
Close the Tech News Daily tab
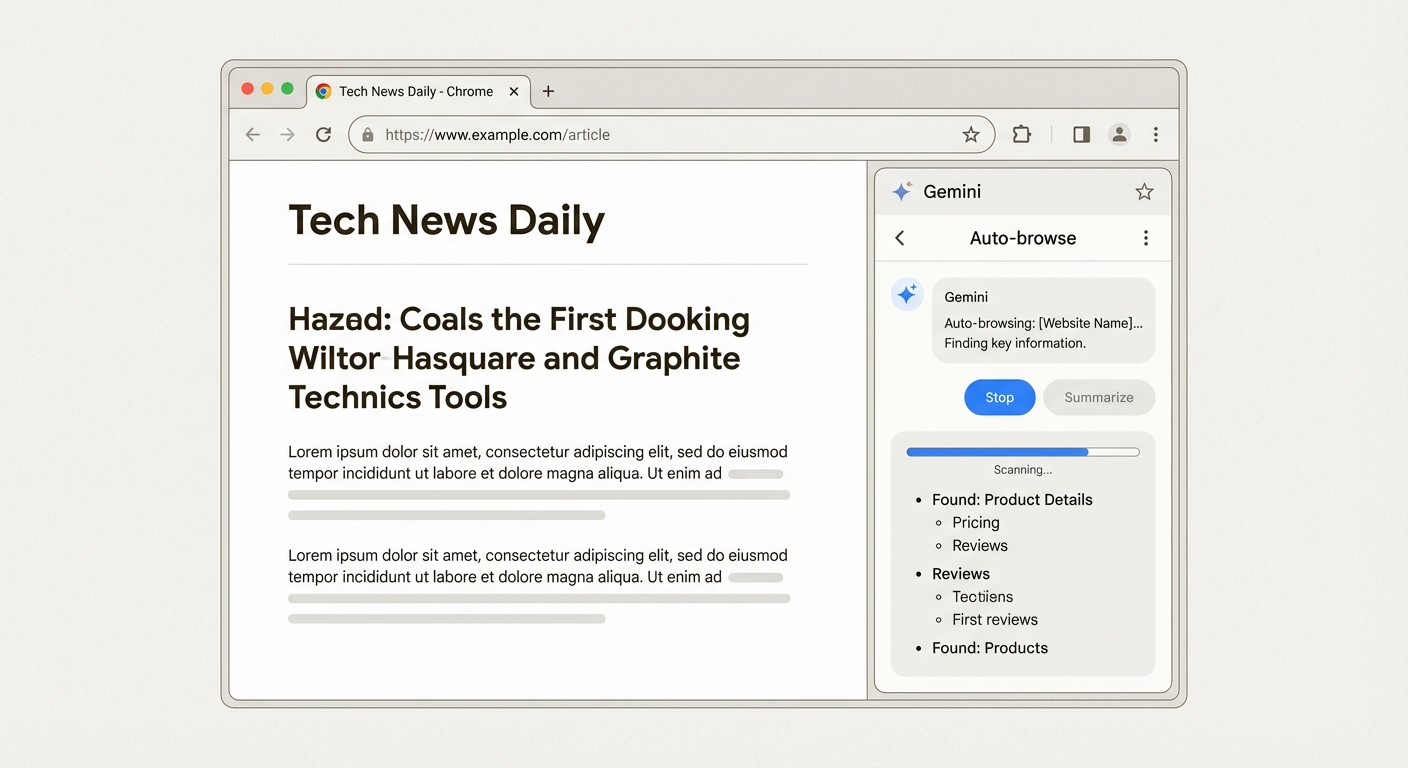click(514, 91)
